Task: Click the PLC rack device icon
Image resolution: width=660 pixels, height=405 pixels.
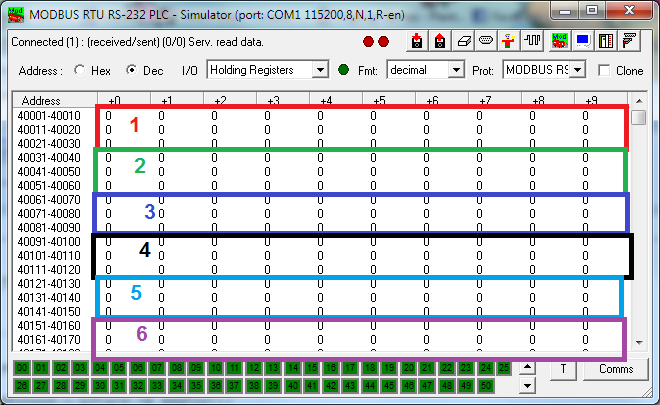Action: (605, 41)
